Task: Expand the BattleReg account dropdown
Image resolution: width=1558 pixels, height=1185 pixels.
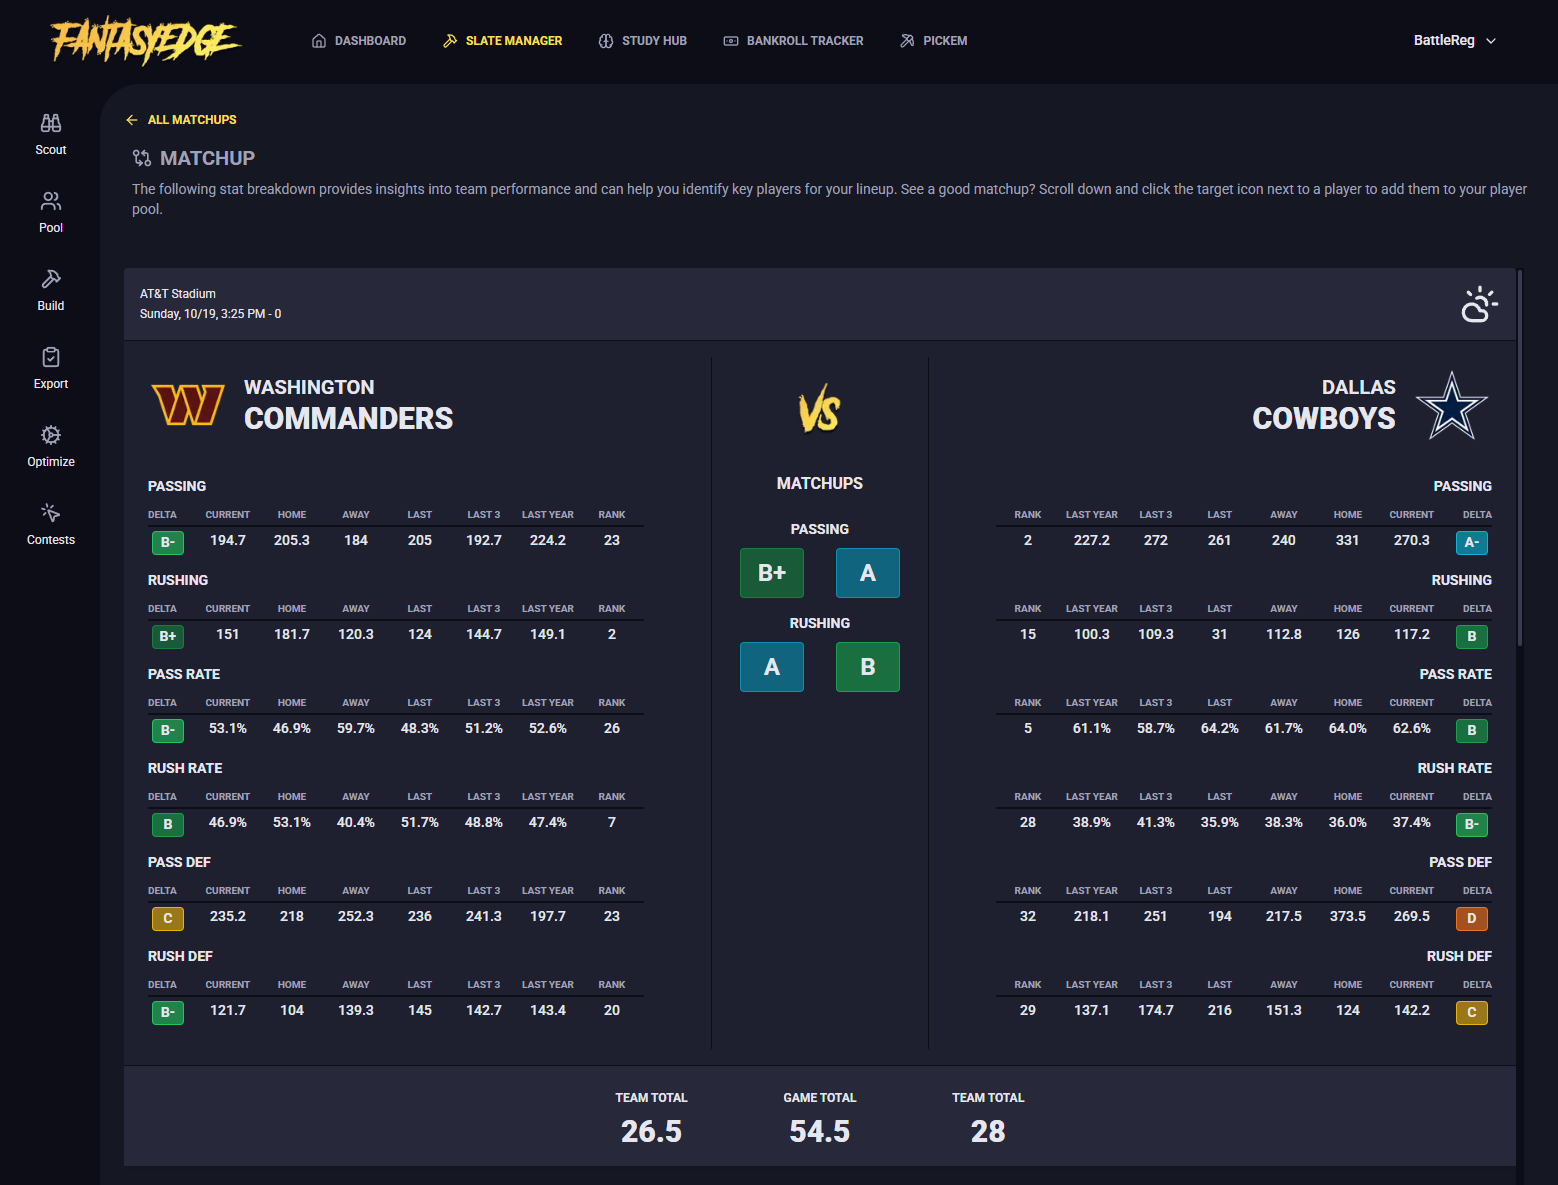Action: 1455,41
